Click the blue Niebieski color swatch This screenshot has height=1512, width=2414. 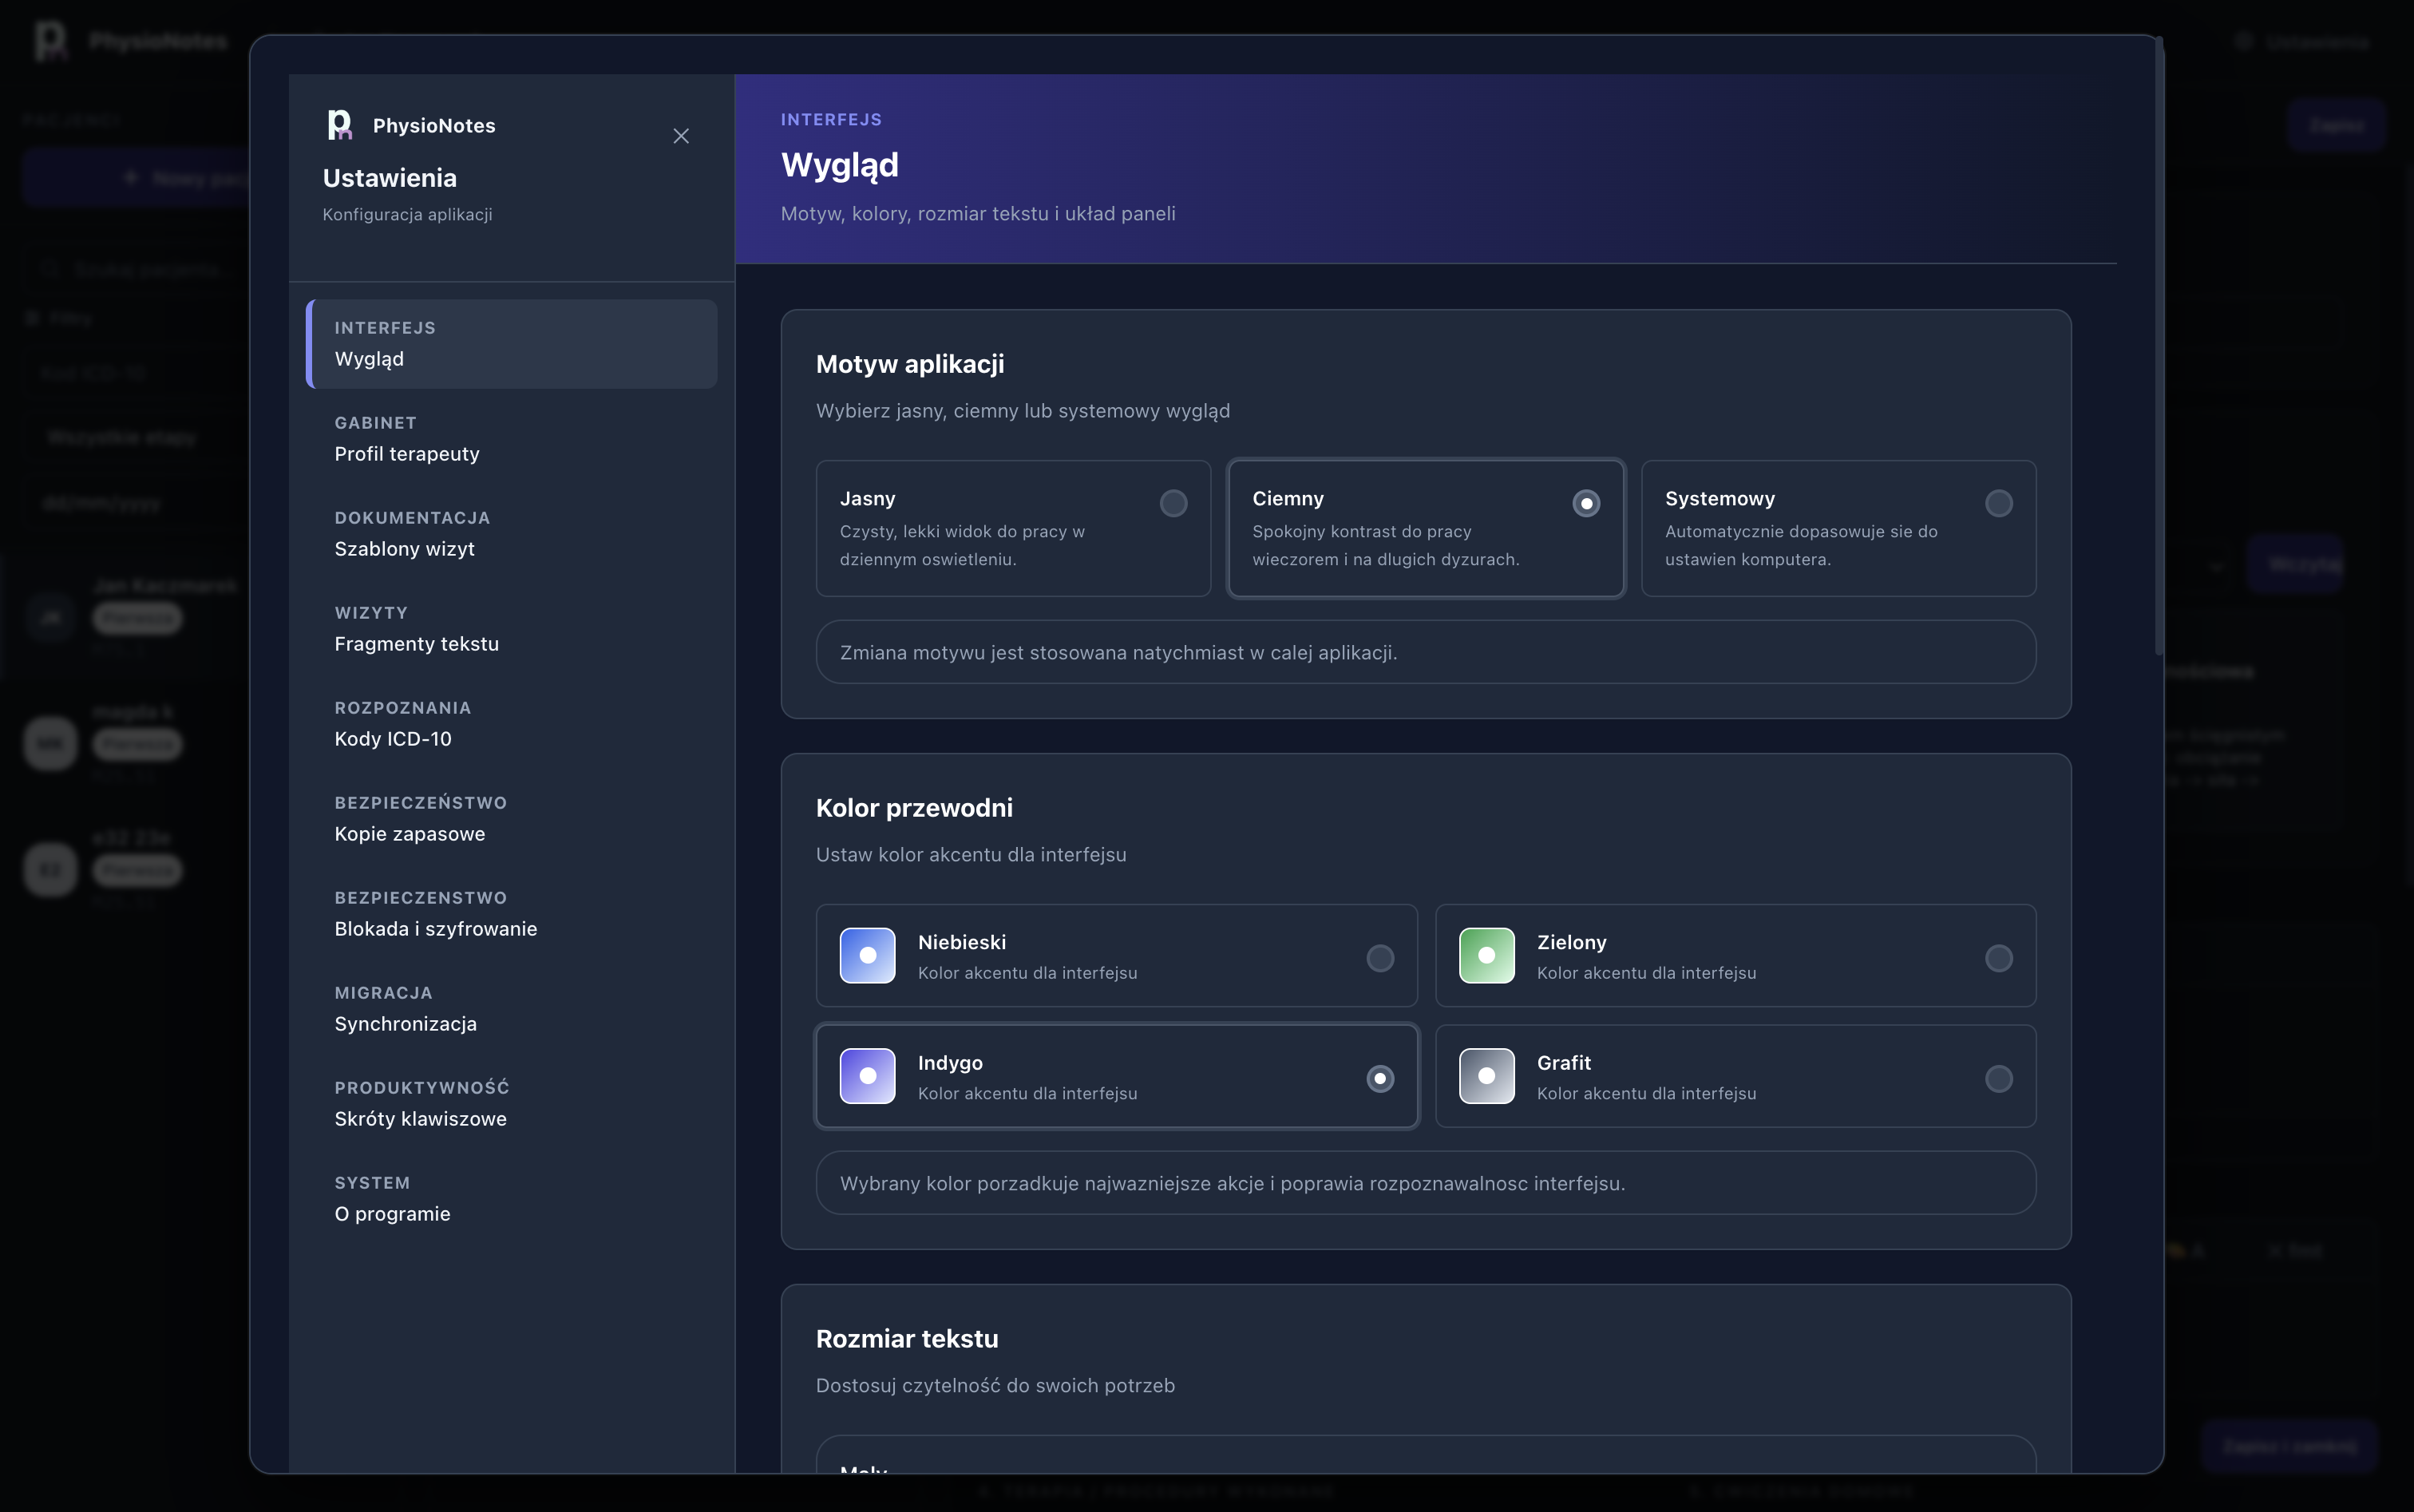pos(867,955)
